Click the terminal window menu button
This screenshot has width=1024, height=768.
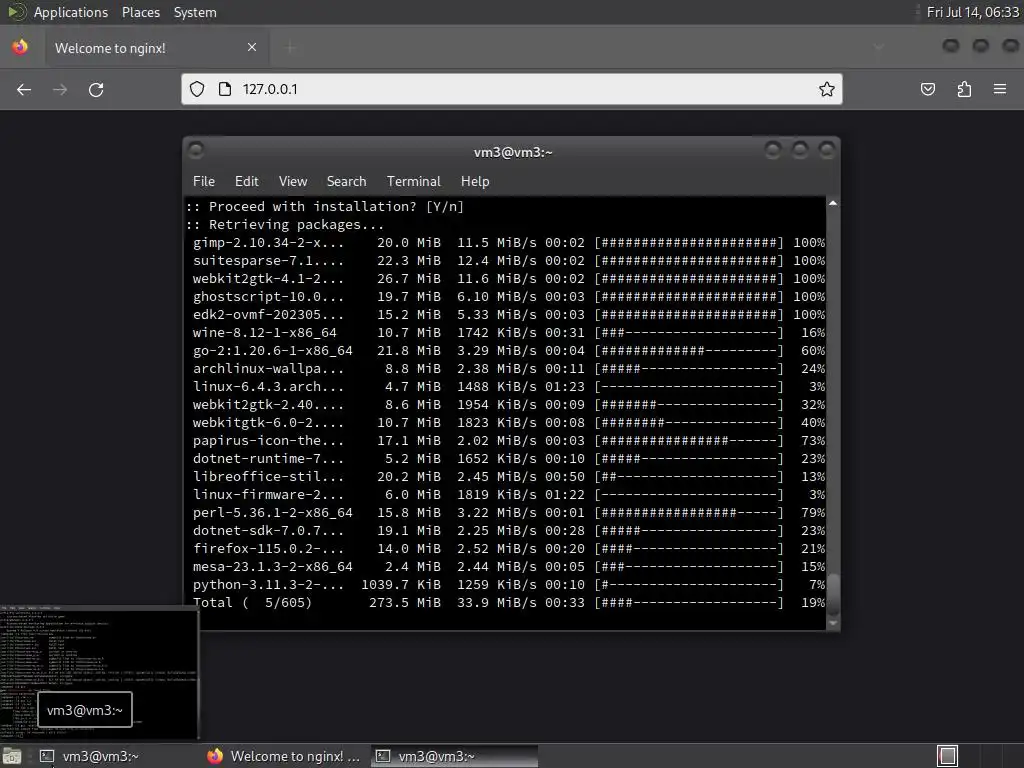click(x=196, y=151)
